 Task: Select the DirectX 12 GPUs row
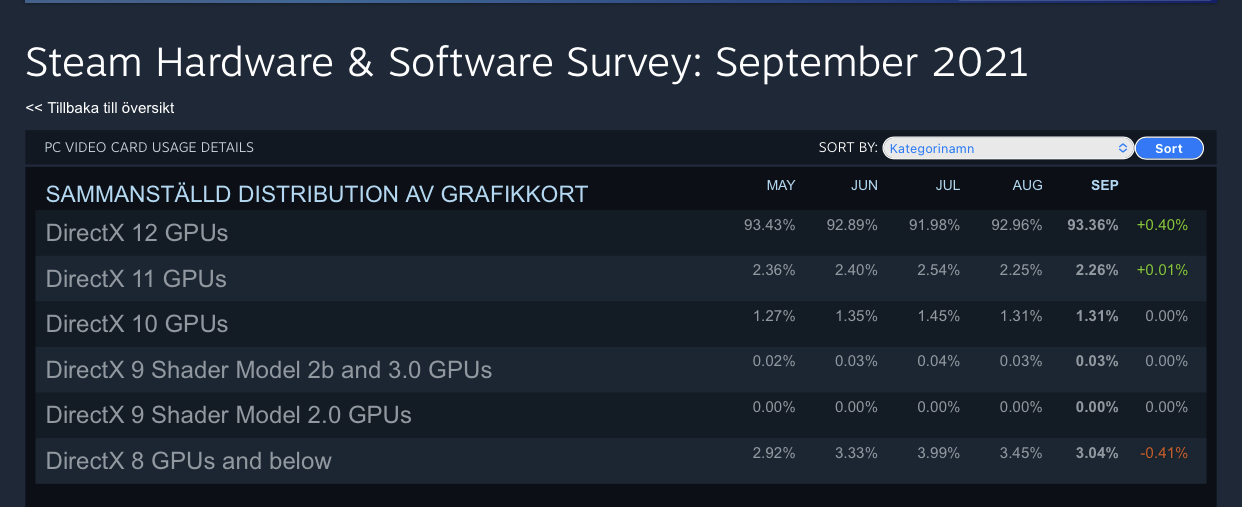[x=137, y=233]
